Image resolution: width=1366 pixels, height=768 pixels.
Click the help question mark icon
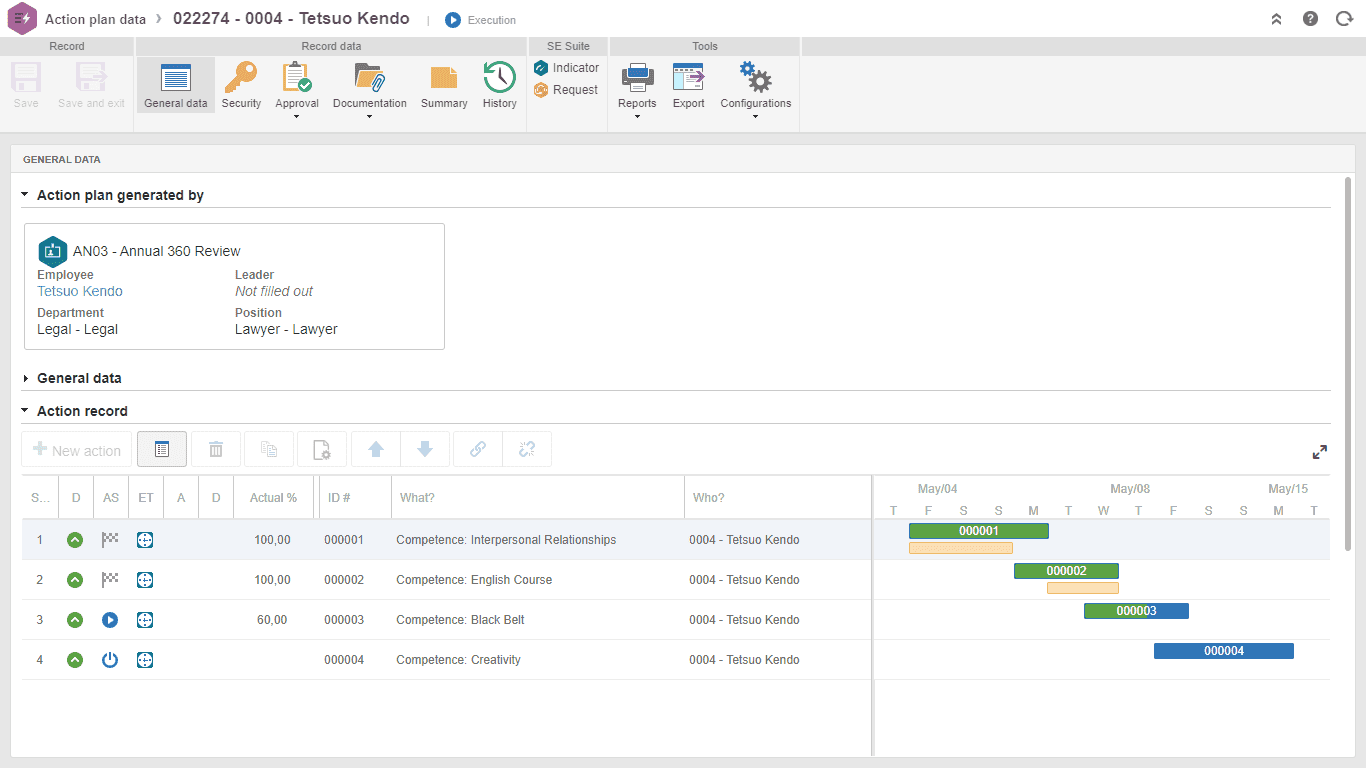1310,19
